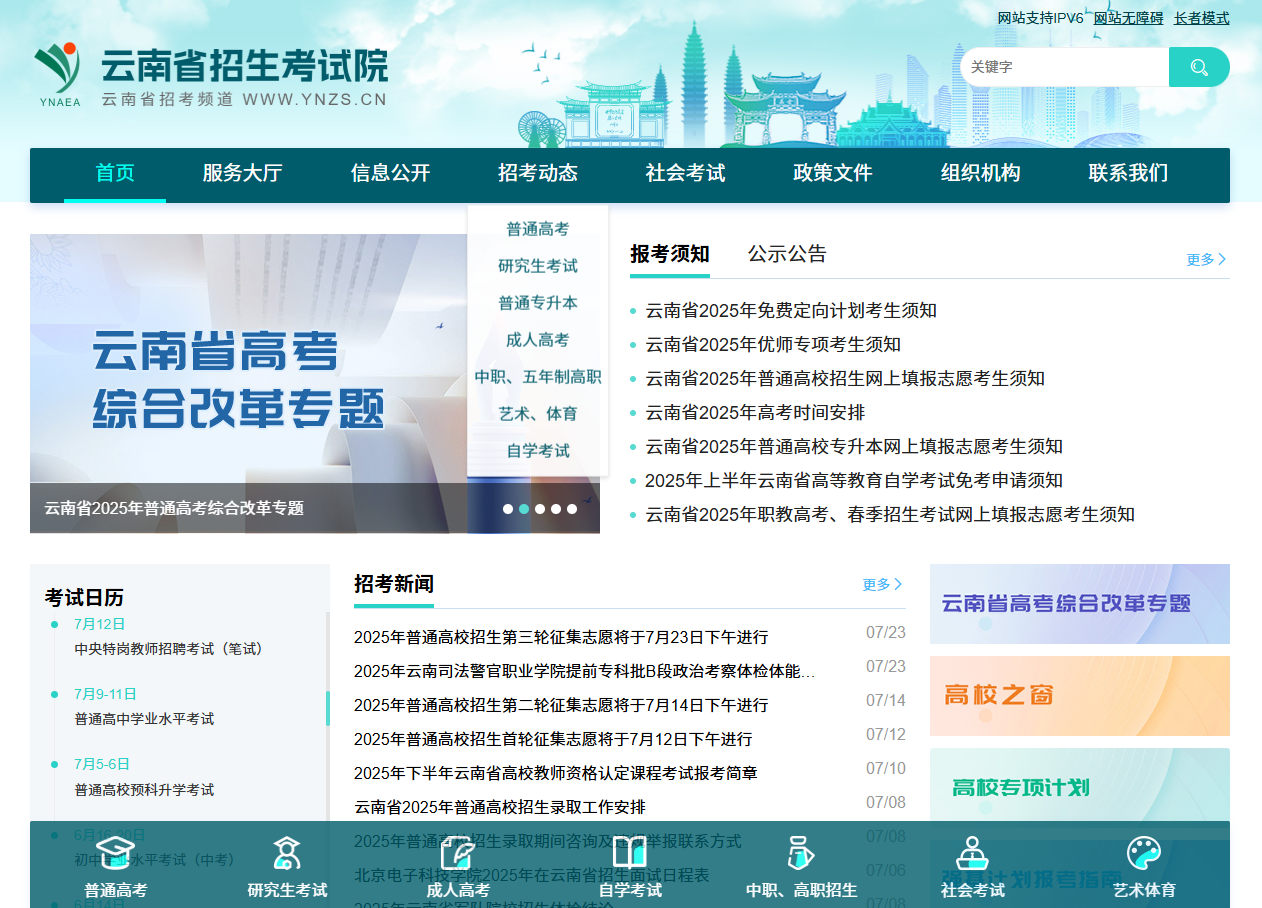This screenshot has width=1262, height=908.
Task: Click the 长者模式 link
Action: pyautogui.click(x=1201, y=18)
